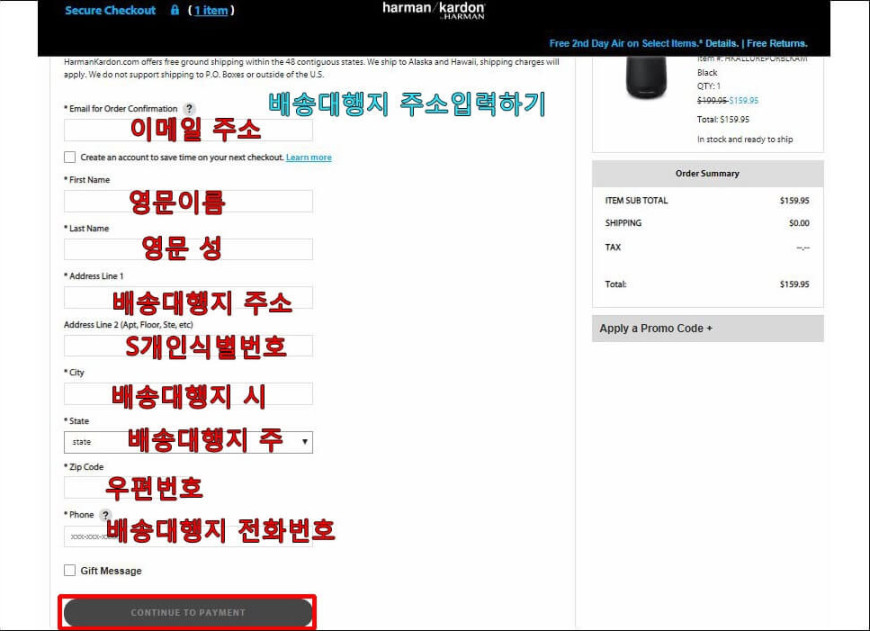Open the State dropdown
The image size is (870, 631).
pos(188,442)
